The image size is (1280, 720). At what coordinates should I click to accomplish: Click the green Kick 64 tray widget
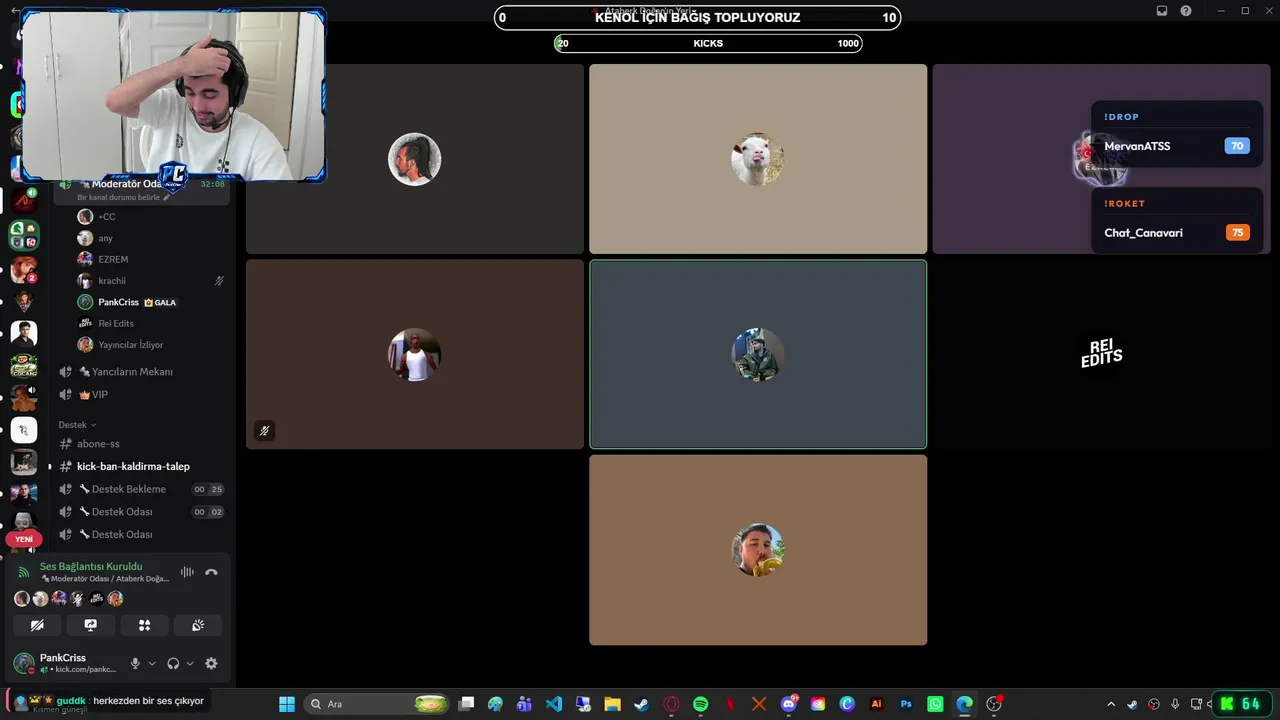[x=1243, y=704]
